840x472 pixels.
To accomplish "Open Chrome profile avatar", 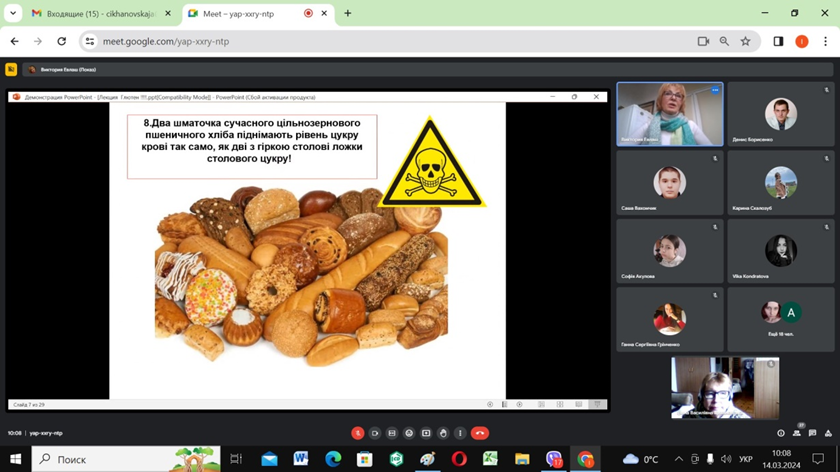I will [x=801, y=41].
